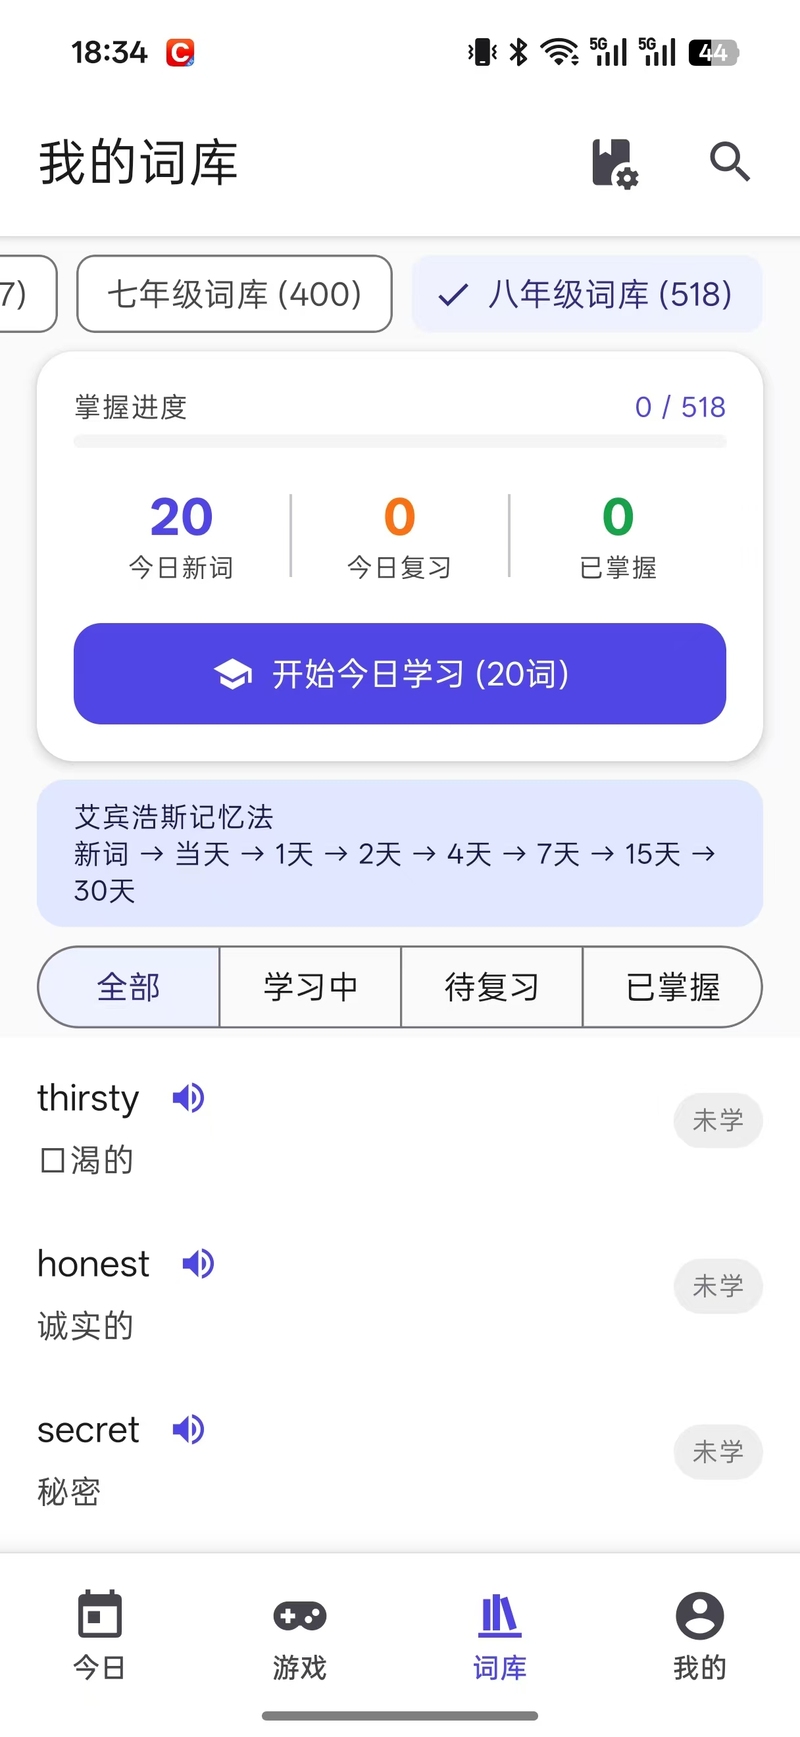Go to 我的 profile tab
Image resolution: width=800 pixels, height=1737 pixels.
coord(699,1630)
